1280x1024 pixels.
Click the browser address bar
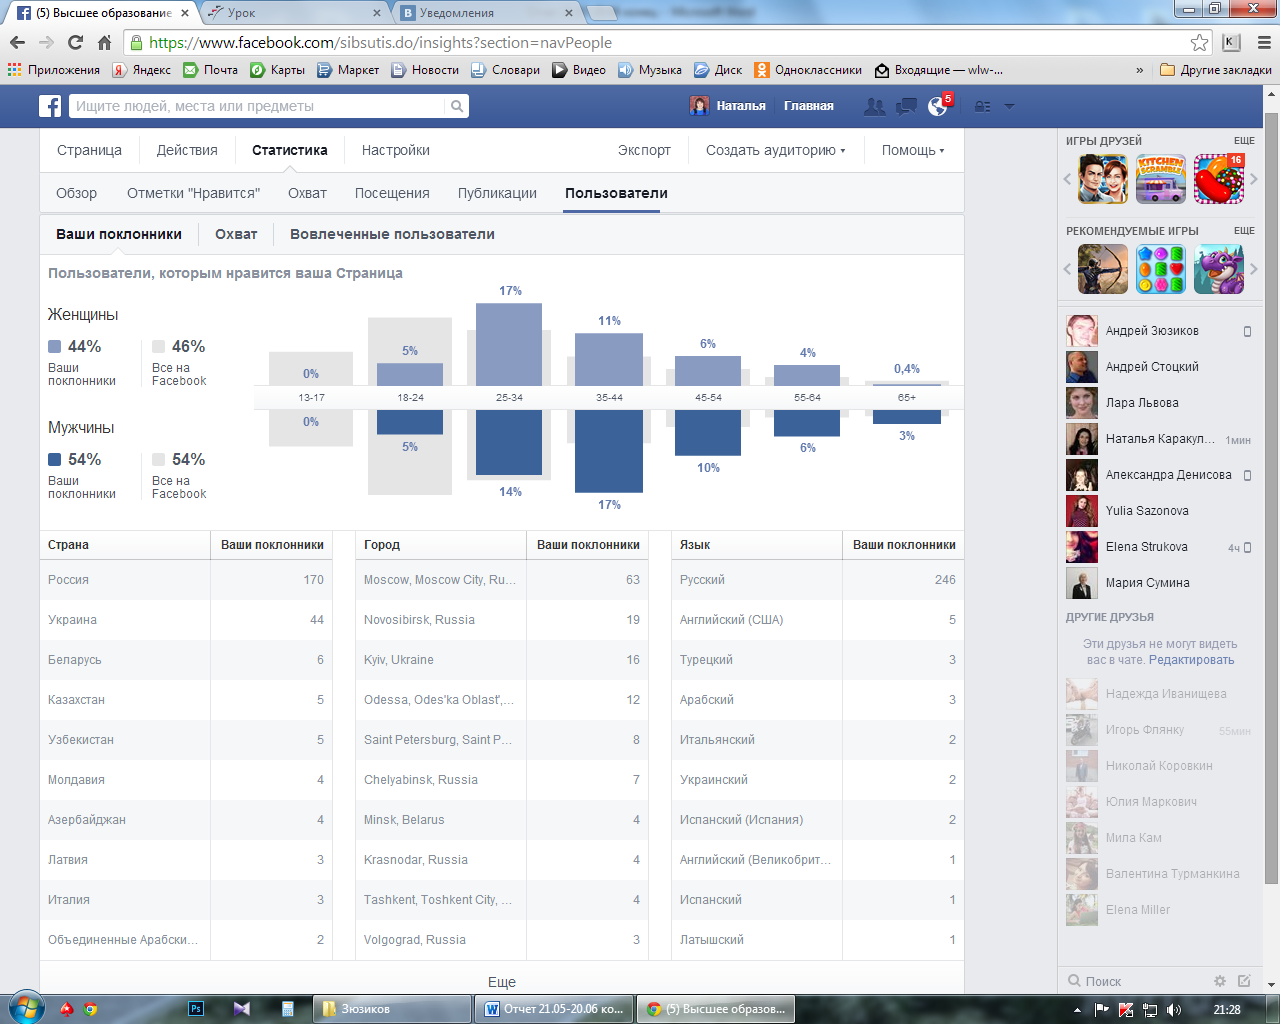coord(660,42)
